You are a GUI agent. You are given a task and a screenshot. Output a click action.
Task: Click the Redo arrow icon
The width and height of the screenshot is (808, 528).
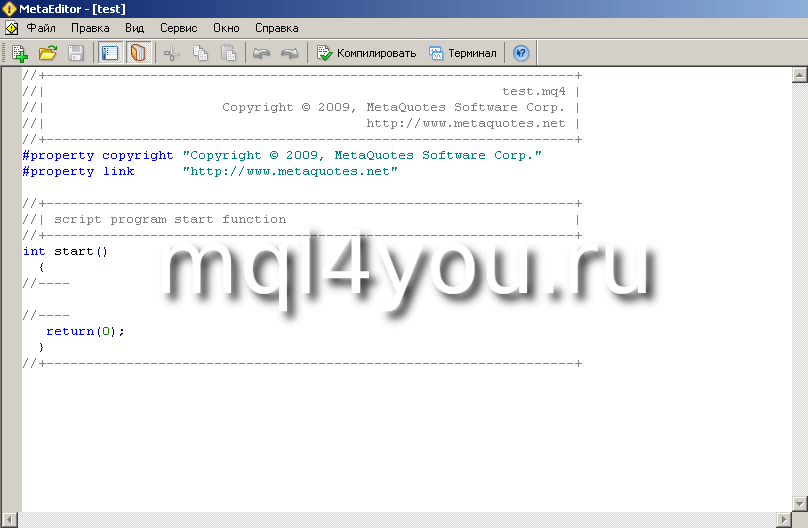[290, 53]
